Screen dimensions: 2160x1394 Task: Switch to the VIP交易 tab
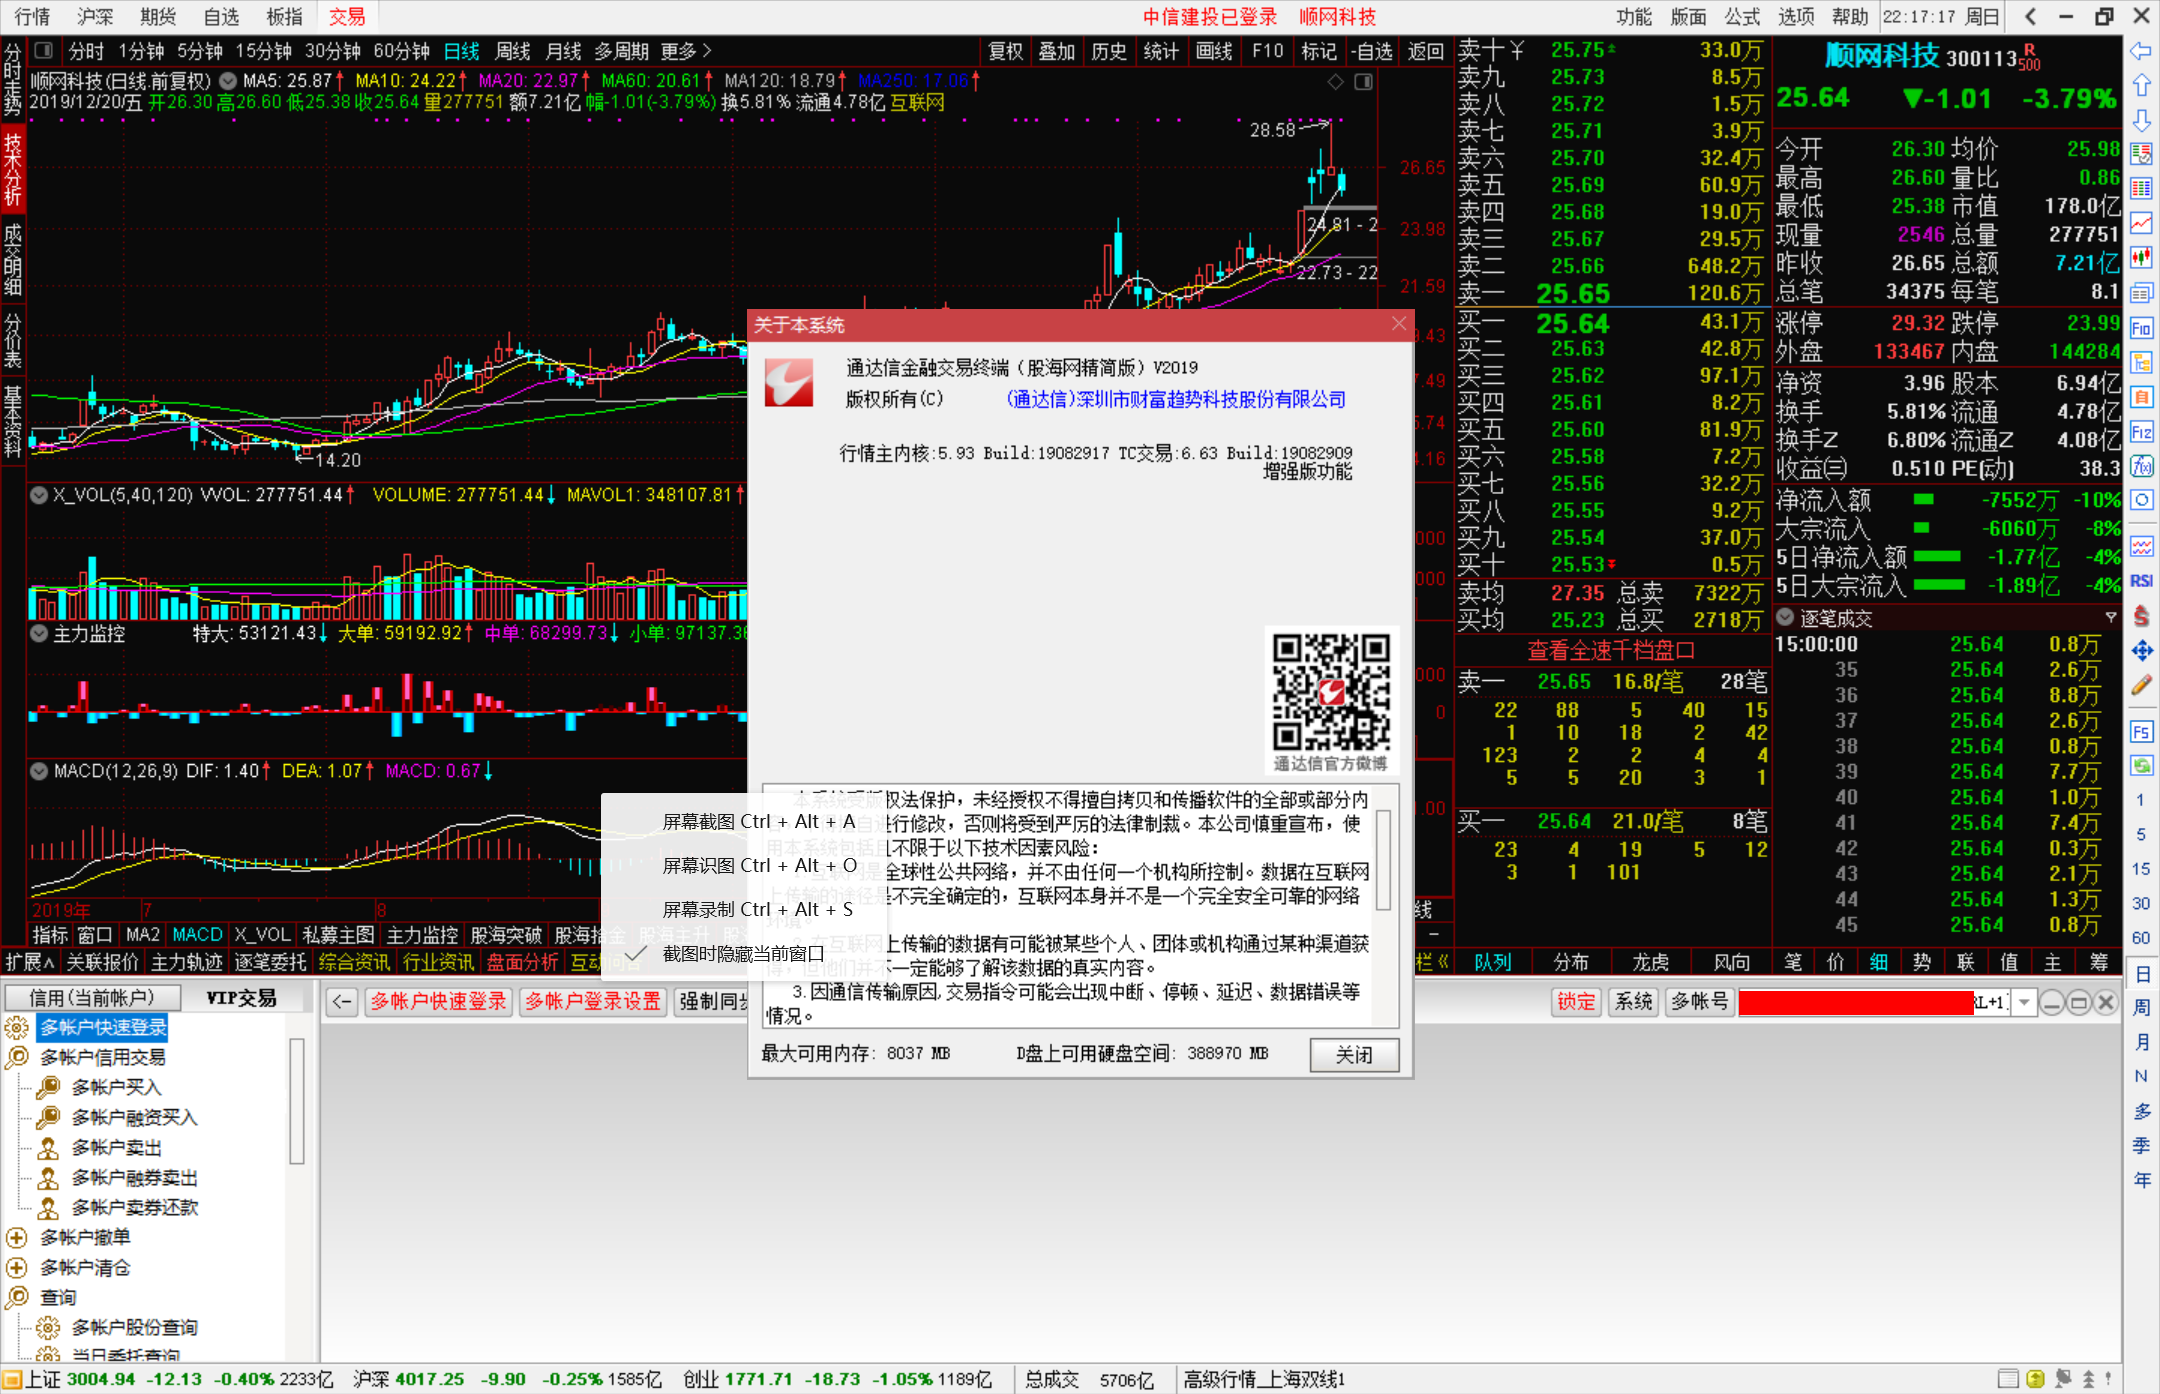point(241,998)
